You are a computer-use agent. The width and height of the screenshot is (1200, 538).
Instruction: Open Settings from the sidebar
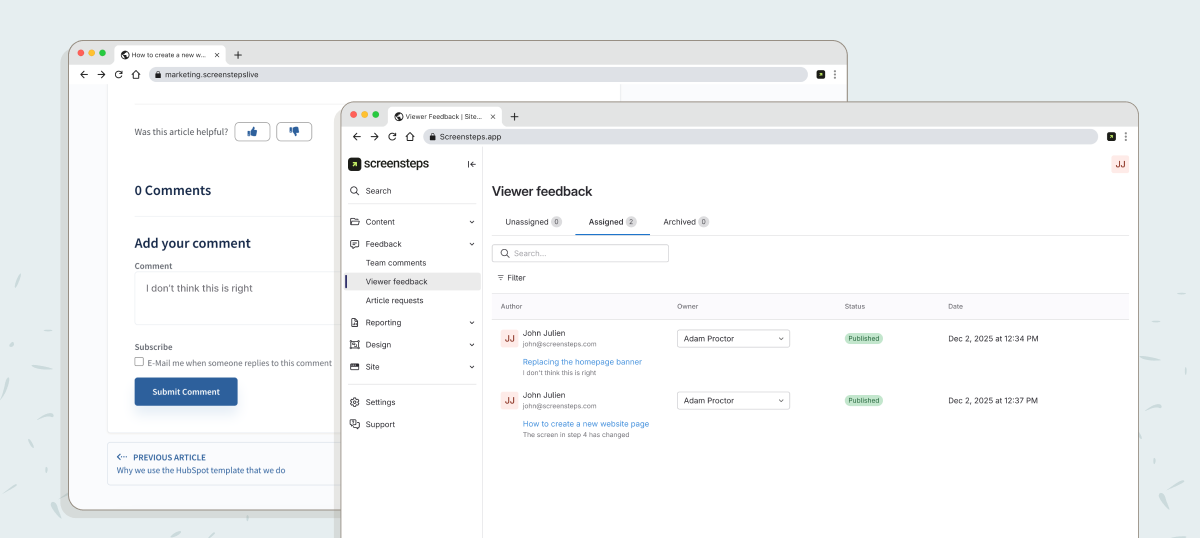[x=380, y=402]
